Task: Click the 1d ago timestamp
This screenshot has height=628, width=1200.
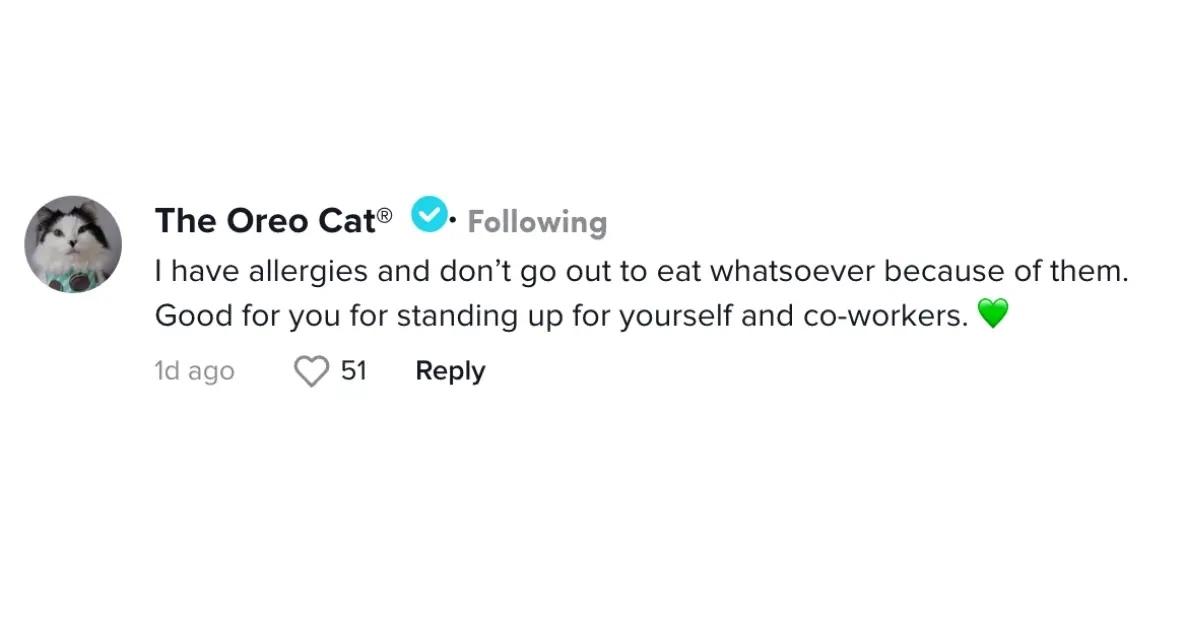Action: [x=194, y=370]
